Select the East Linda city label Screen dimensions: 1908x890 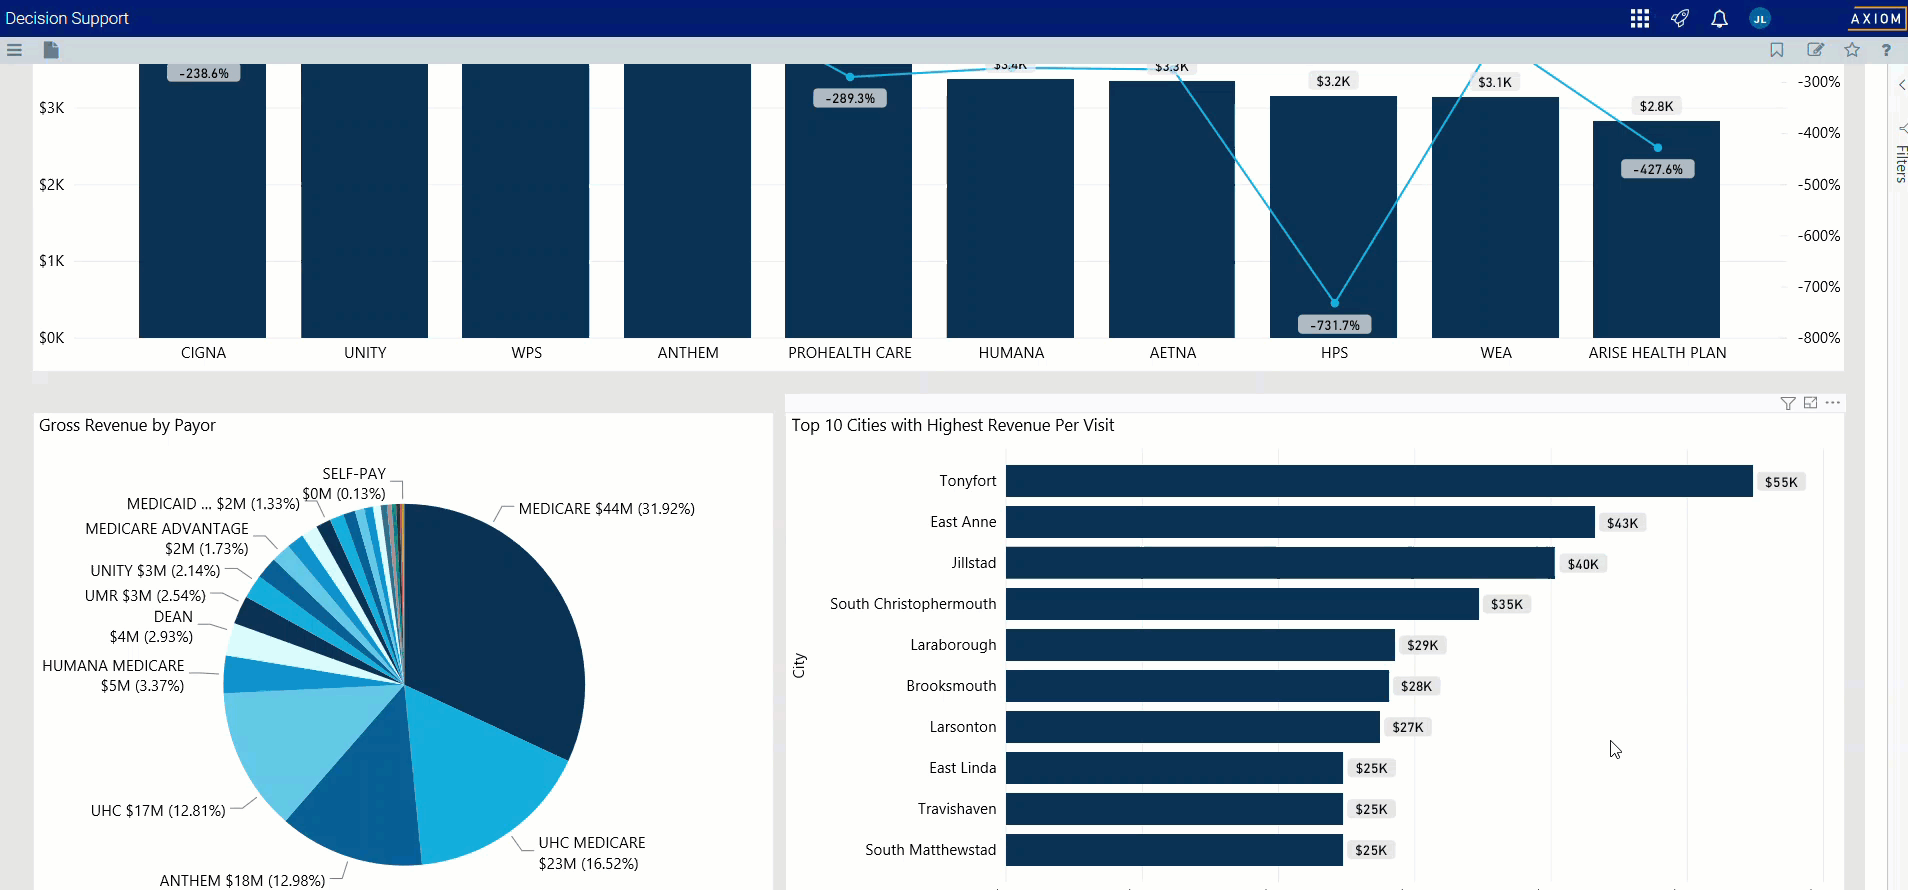(x=962, y=768)
